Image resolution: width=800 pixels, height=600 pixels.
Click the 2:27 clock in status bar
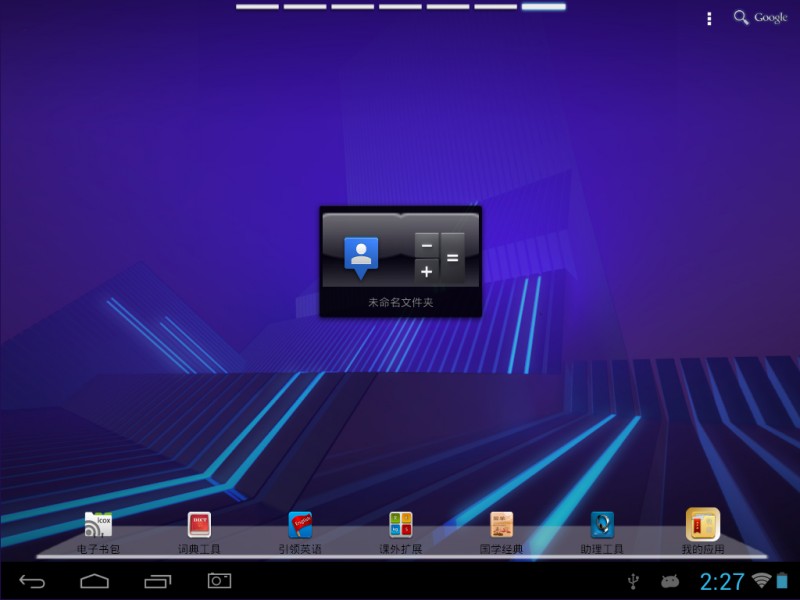722,581
